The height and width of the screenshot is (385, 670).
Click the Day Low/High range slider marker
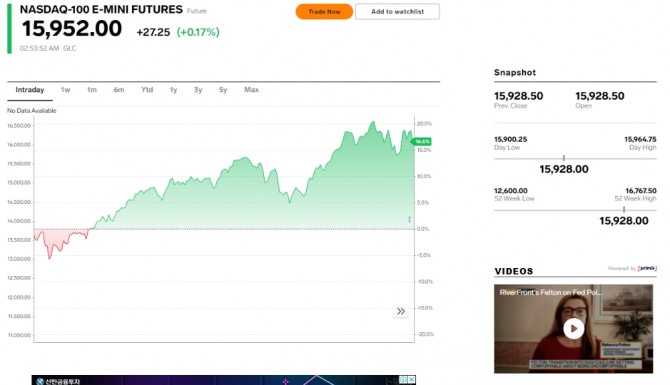(564, 158)
